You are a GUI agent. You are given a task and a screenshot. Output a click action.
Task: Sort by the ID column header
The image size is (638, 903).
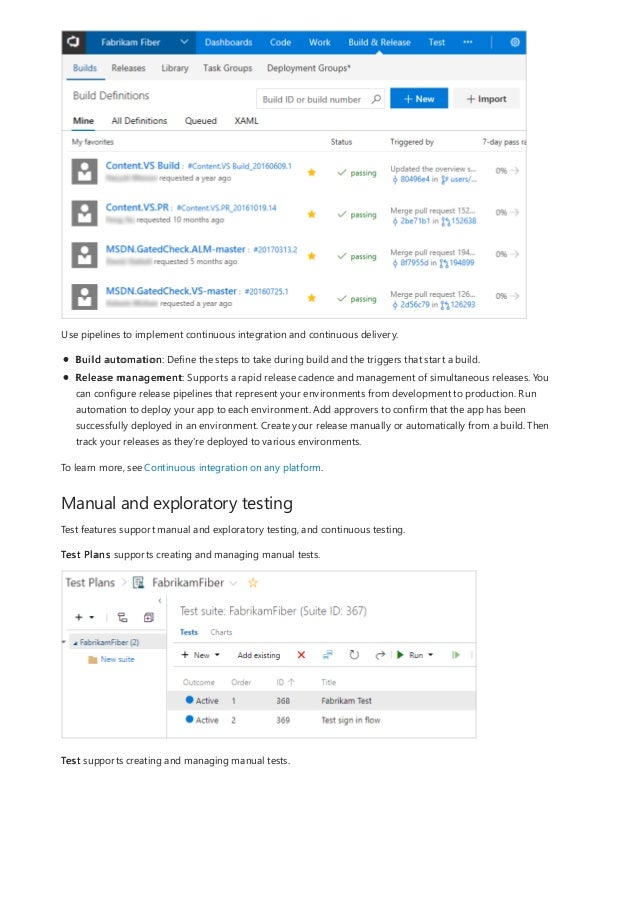[285, 682]
